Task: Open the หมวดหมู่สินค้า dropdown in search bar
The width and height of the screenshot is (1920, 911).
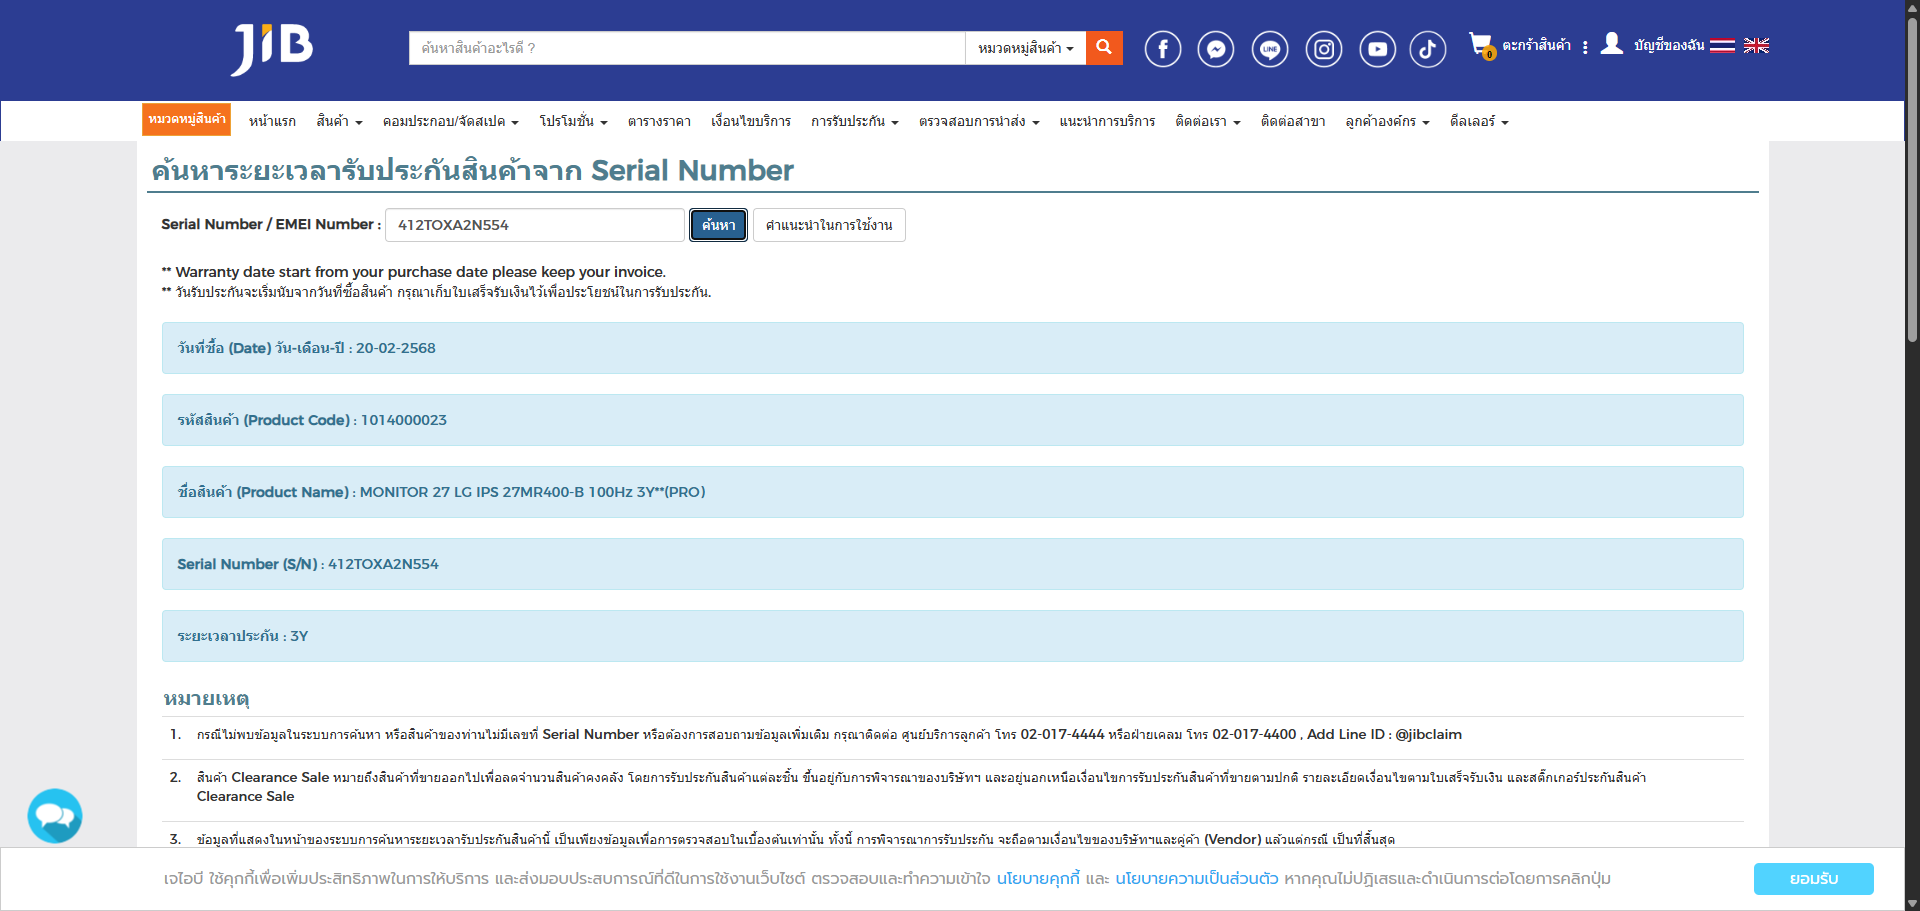Action: click(1025, 48)
